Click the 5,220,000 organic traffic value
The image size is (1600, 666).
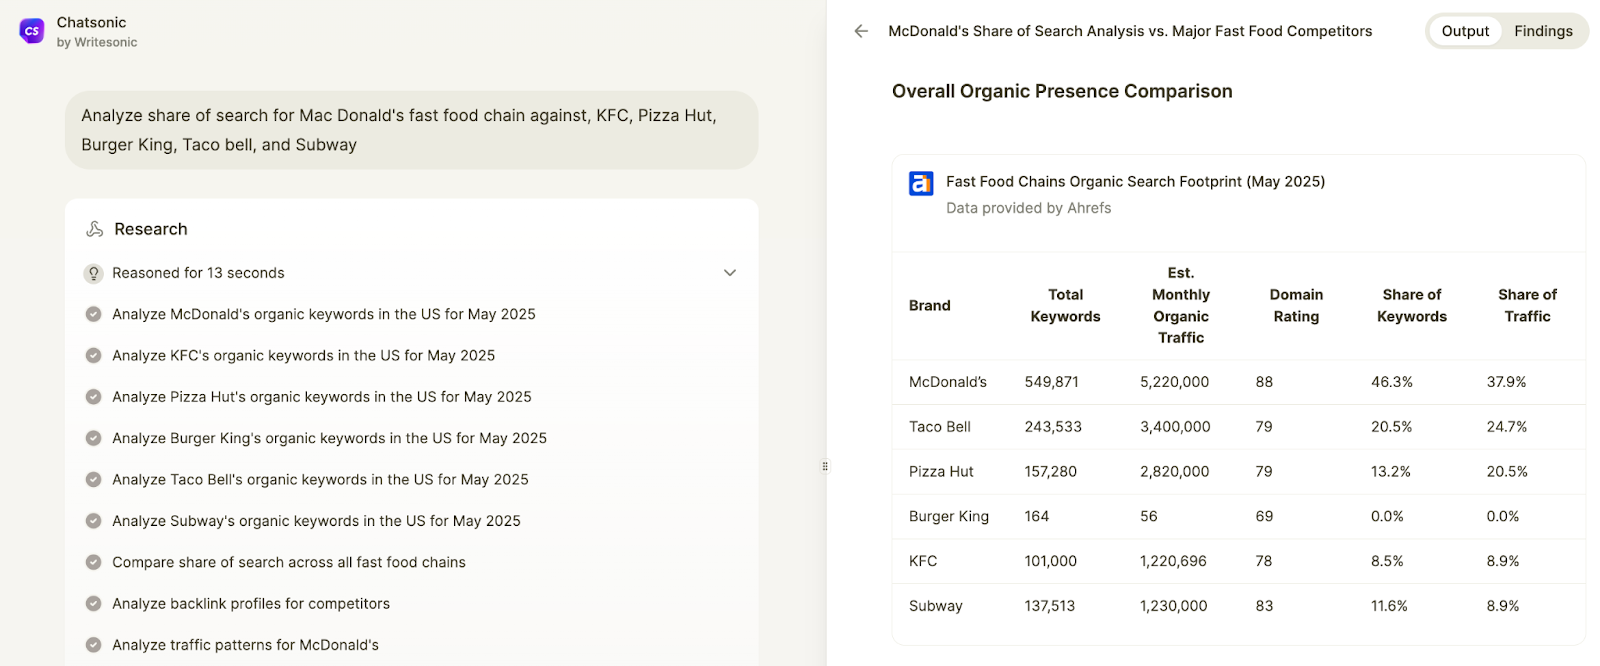tap(1175, 382)
